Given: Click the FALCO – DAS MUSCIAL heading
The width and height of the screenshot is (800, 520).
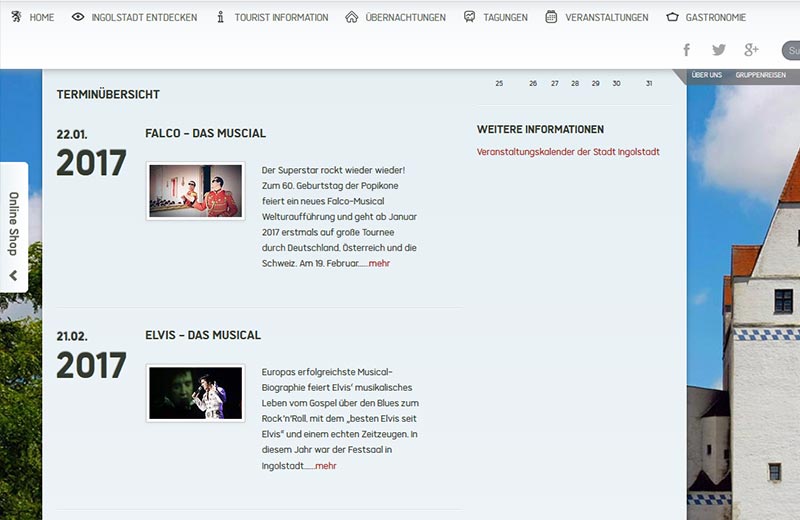Looking at the screenshot, I should click(206, 133).
